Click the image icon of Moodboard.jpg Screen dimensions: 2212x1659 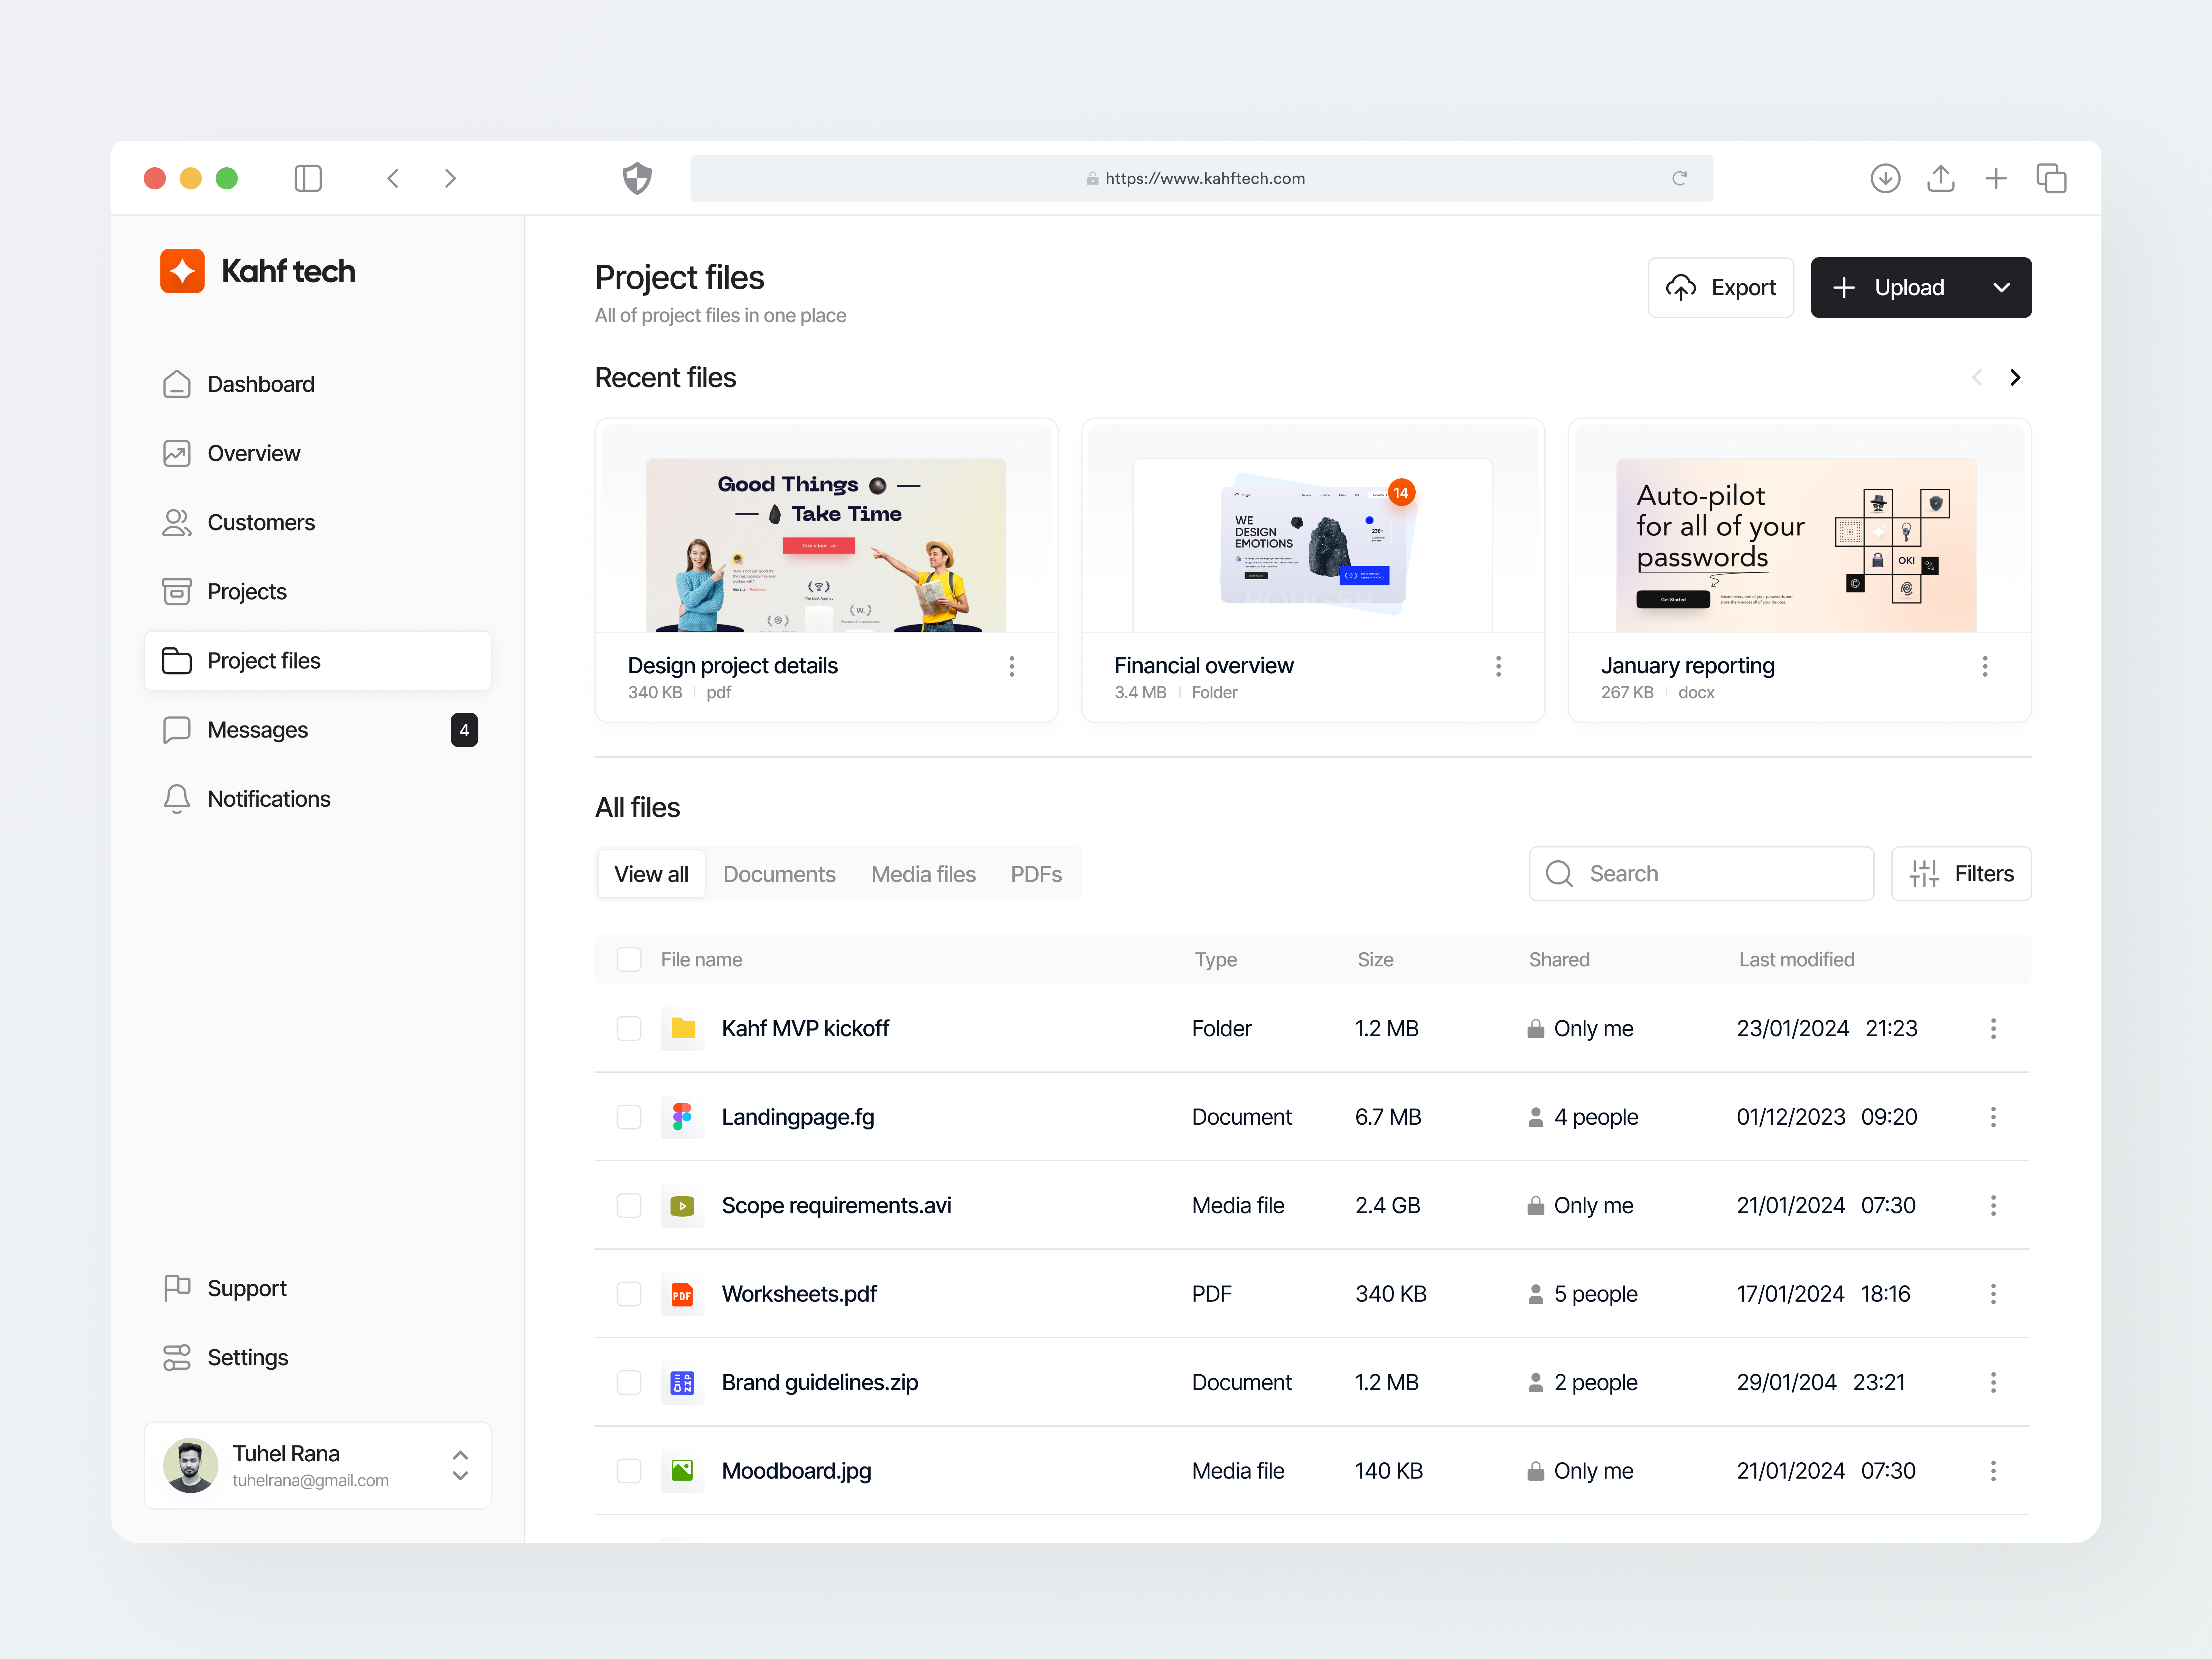pyautogui.click(x=682, y=1470)
